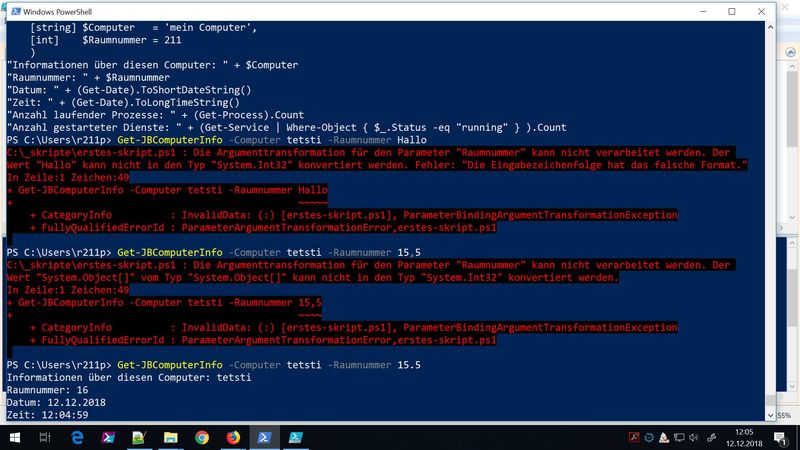This screenshot has height=450, width=800.
Task: Click command ending with 'Raumnummer Hallo' prompt
Action: 217,140
